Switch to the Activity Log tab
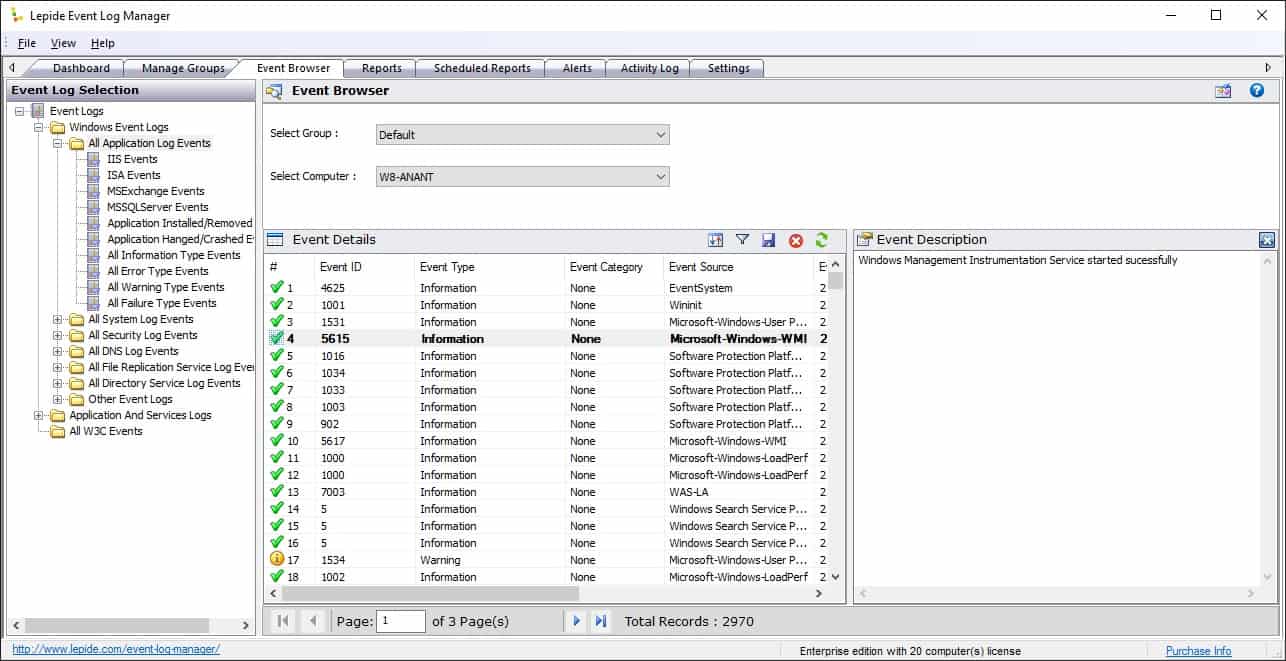The height and width of the screenshot is (661, 1286). pos(649,68)
